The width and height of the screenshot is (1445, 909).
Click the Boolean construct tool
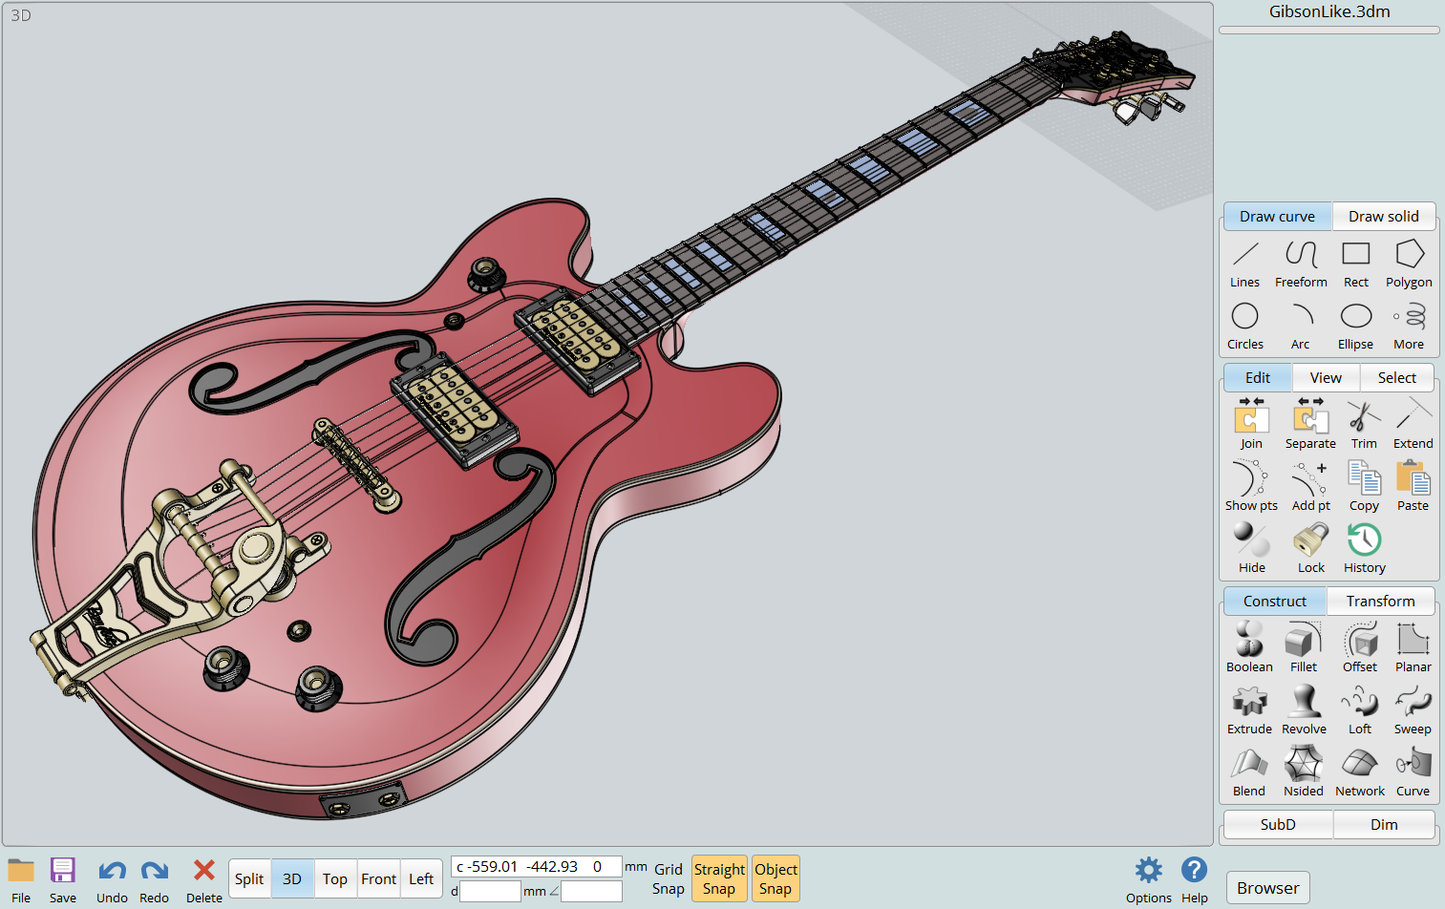1249,648
